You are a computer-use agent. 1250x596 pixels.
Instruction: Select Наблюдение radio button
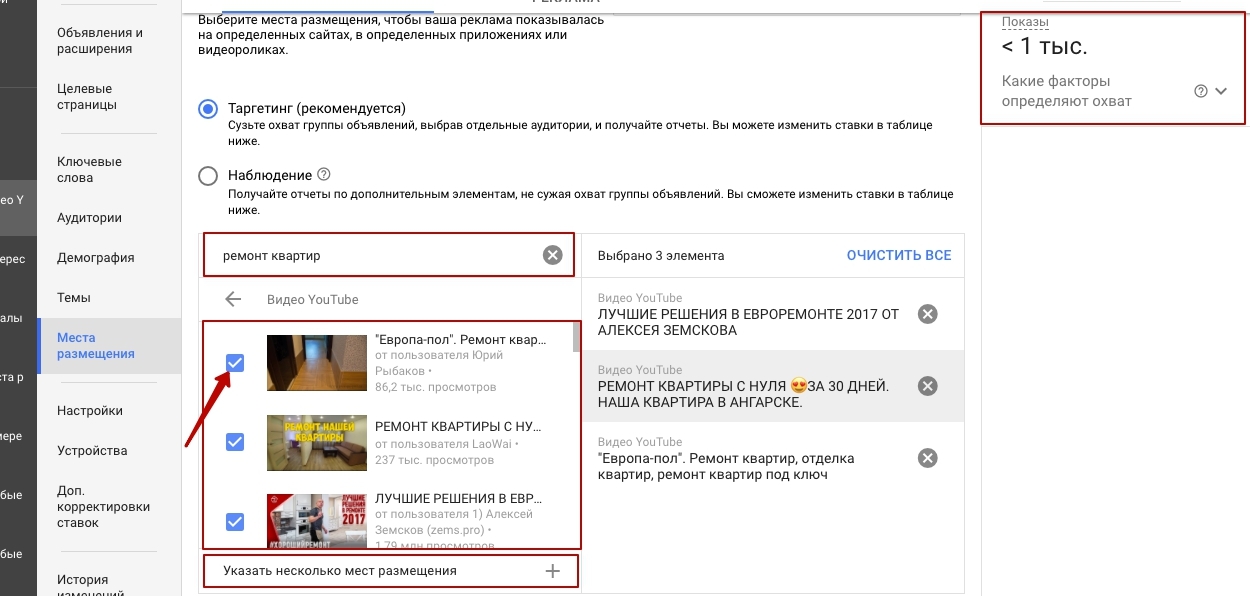208,176
